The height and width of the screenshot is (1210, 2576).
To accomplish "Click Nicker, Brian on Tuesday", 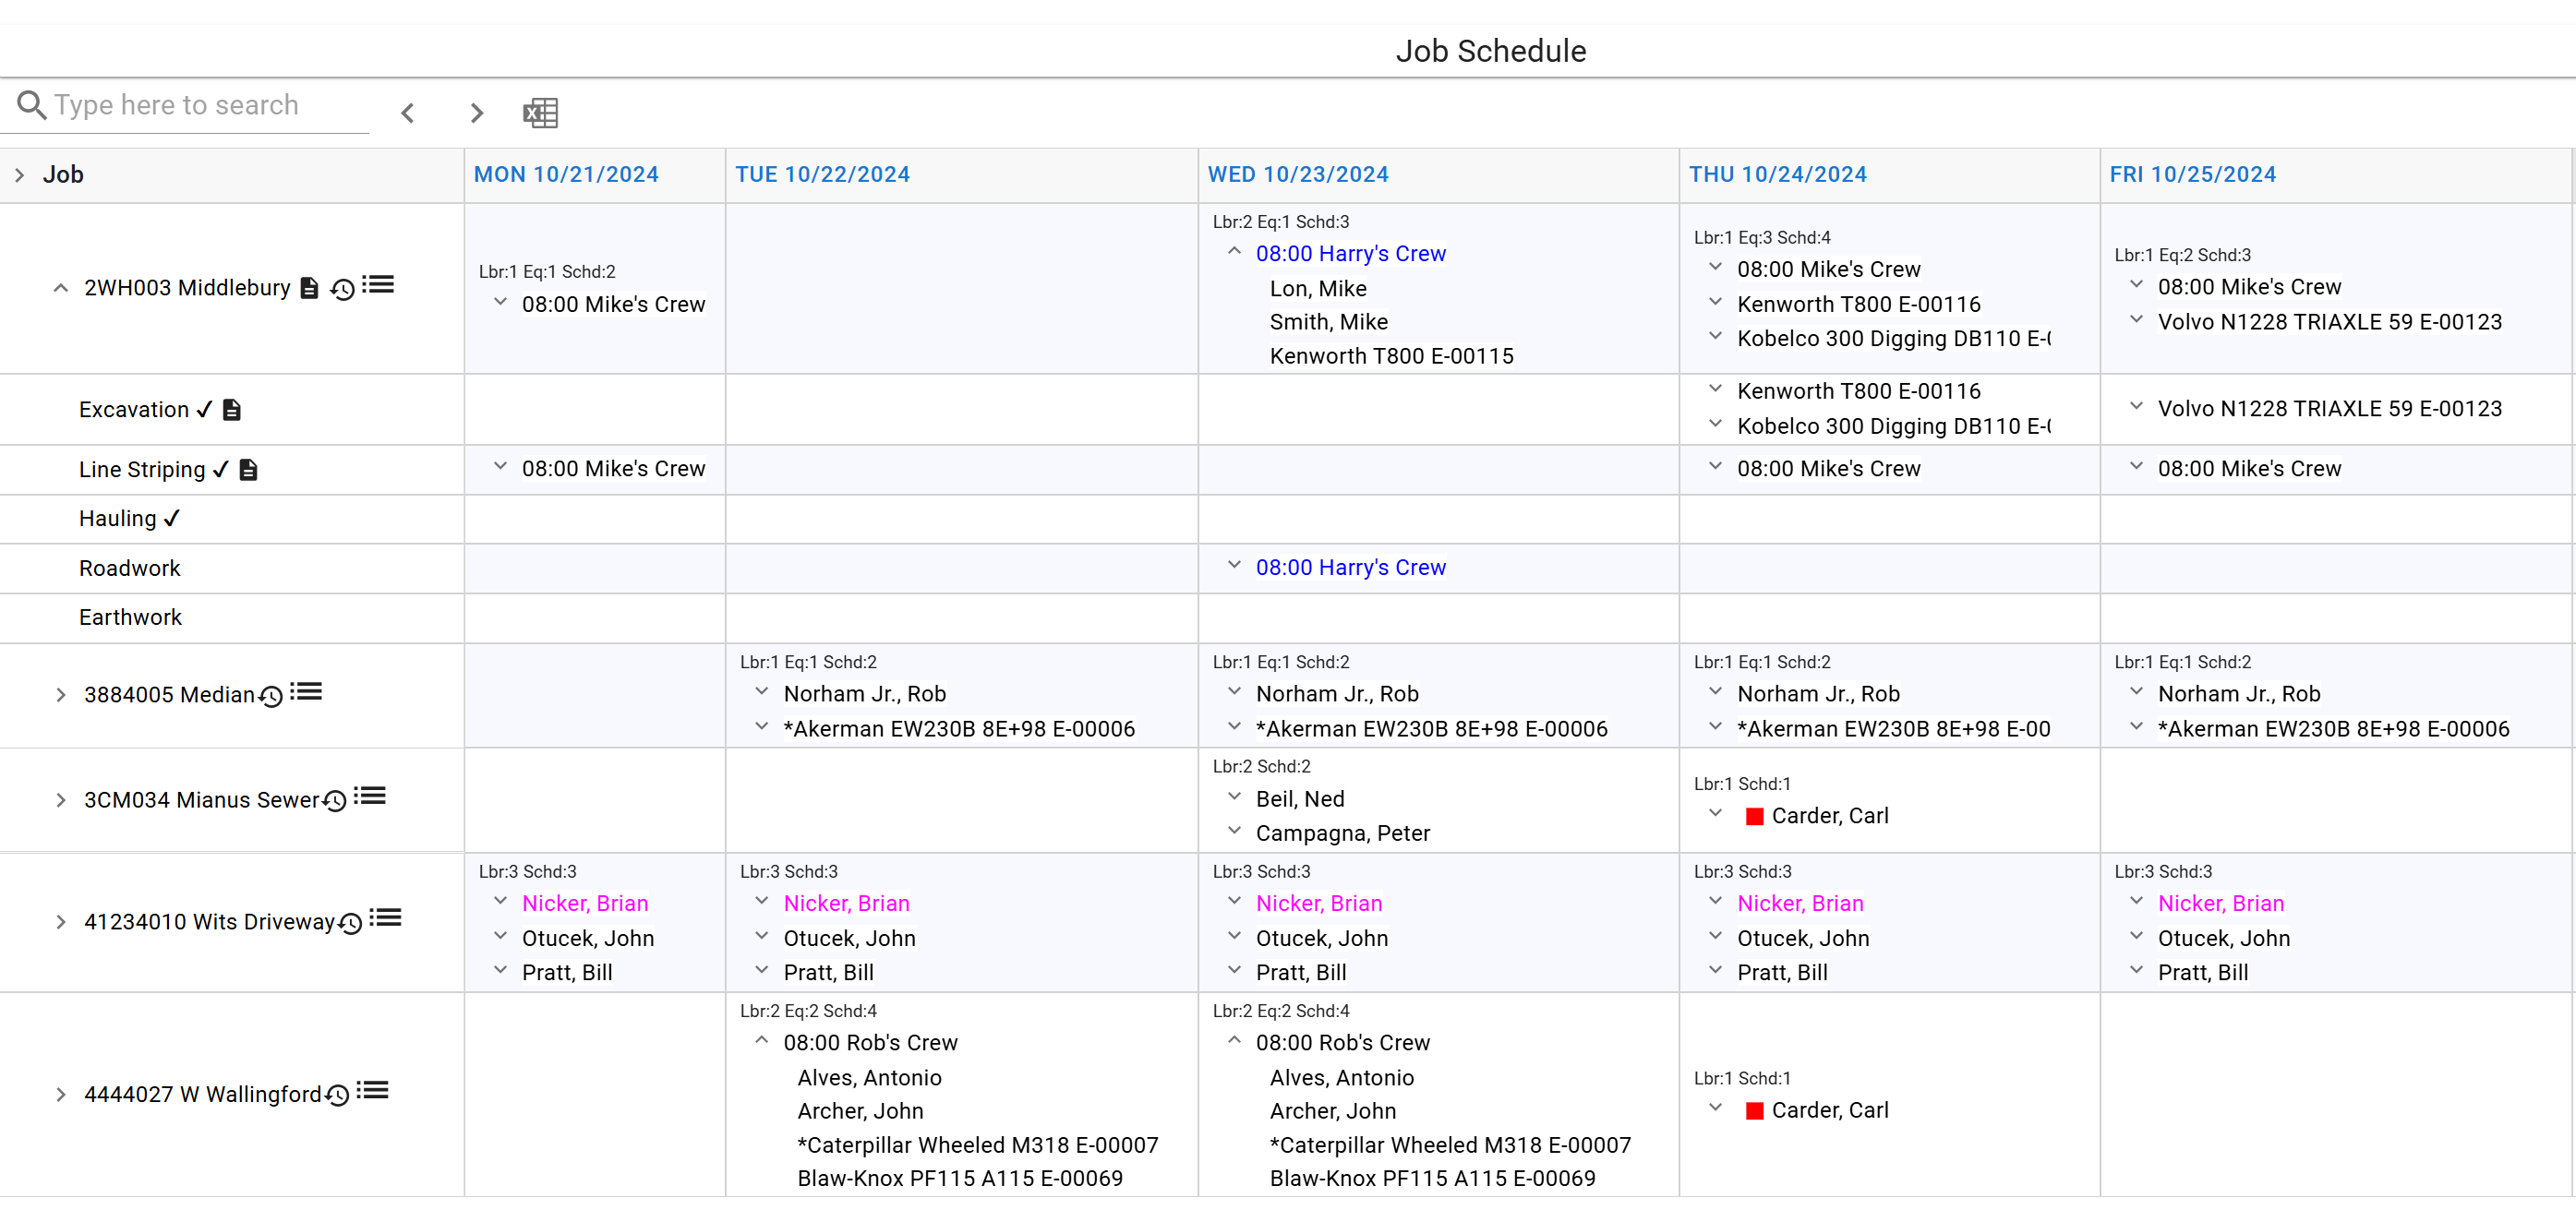I will coord(846,903).
